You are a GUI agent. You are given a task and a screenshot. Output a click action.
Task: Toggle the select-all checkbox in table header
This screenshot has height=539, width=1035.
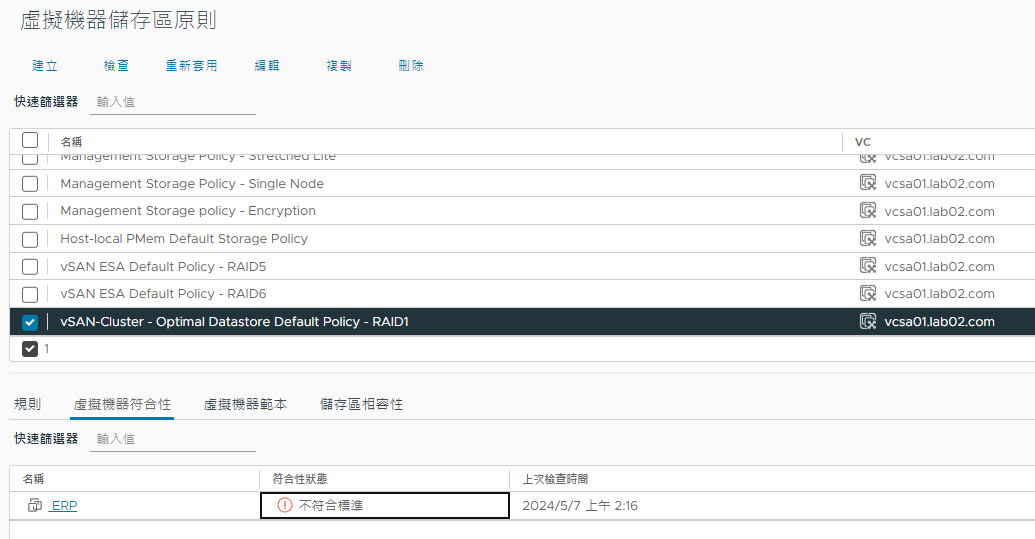coord(30,141)
